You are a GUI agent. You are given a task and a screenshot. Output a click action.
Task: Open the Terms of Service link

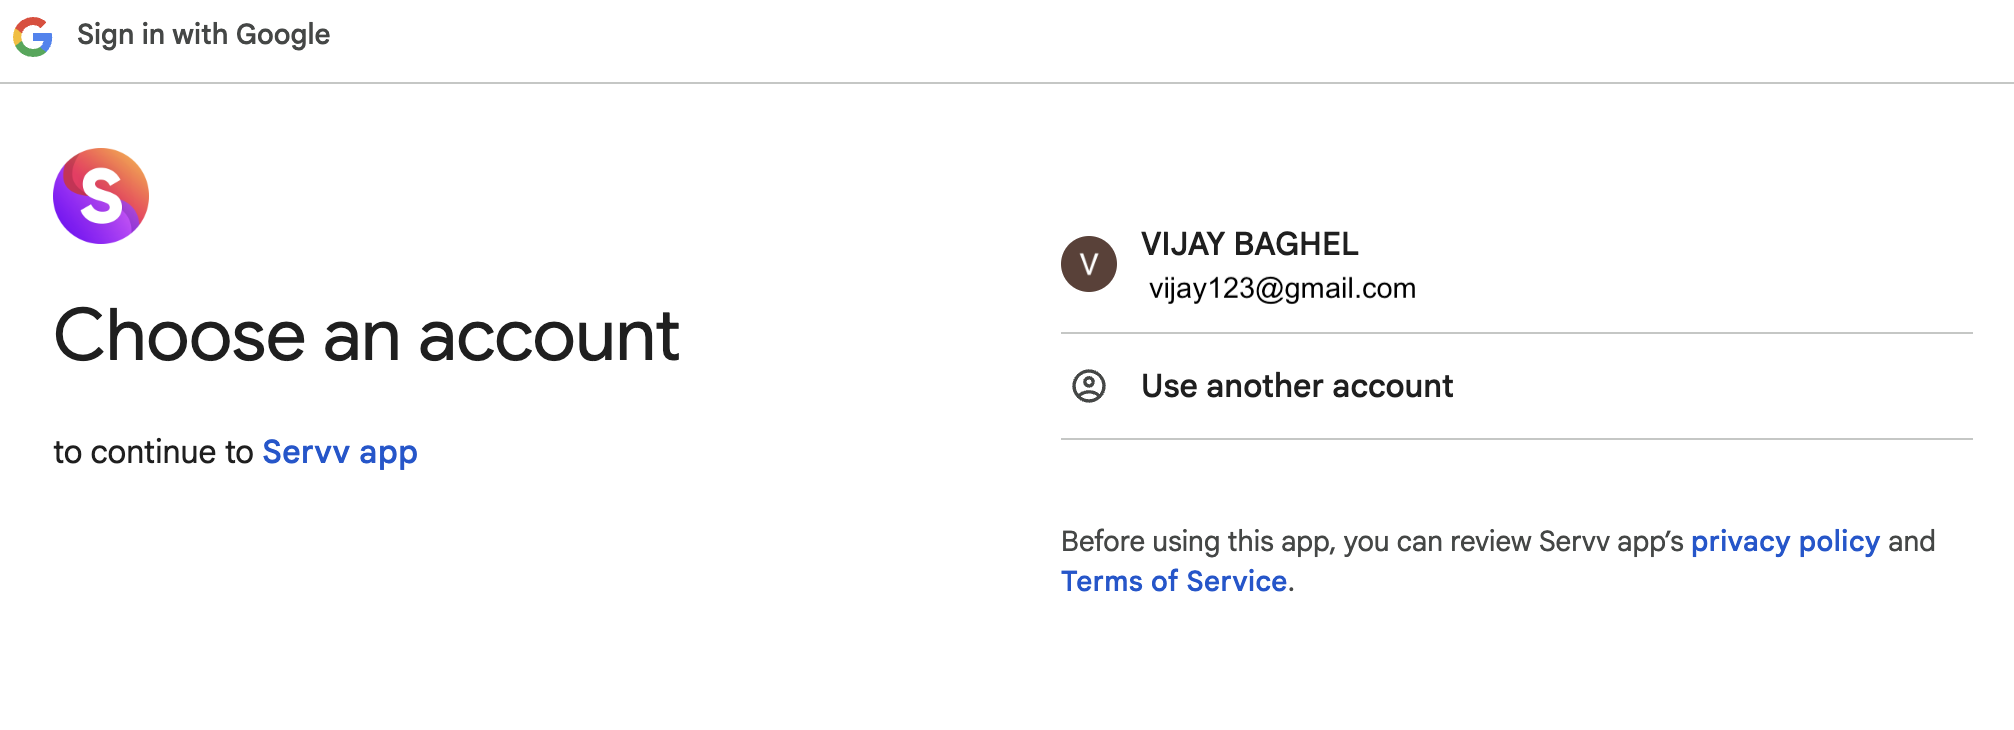[1174, 581]
